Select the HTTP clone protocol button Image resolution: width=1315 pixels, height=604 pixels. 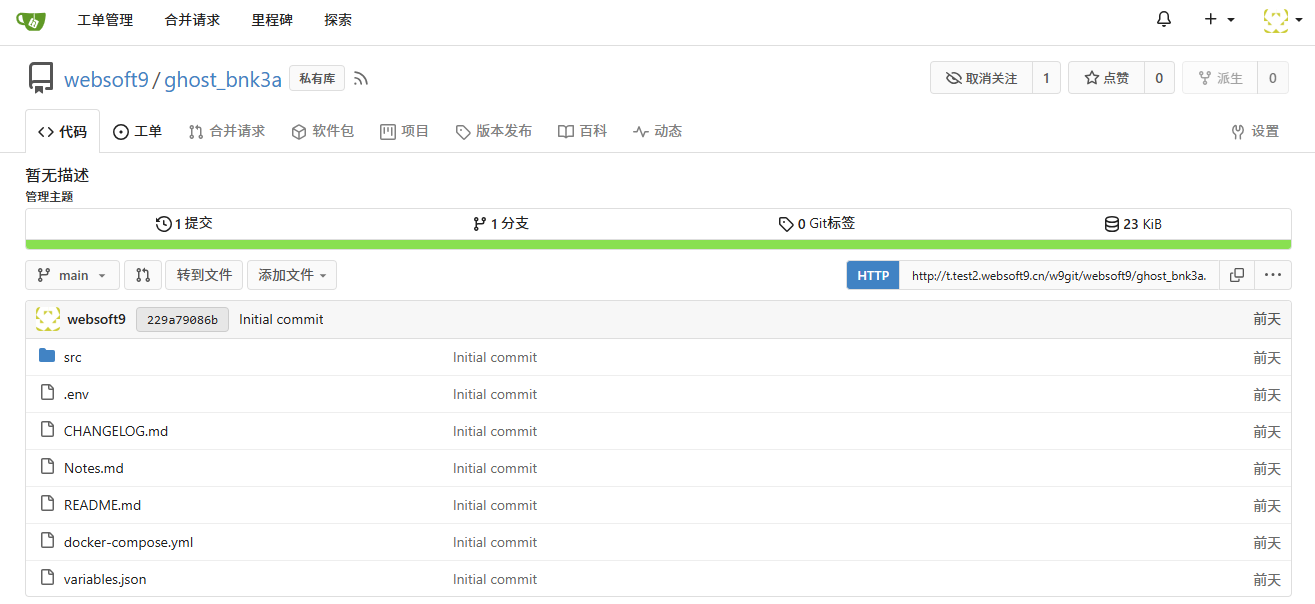[x=873, y=275]
